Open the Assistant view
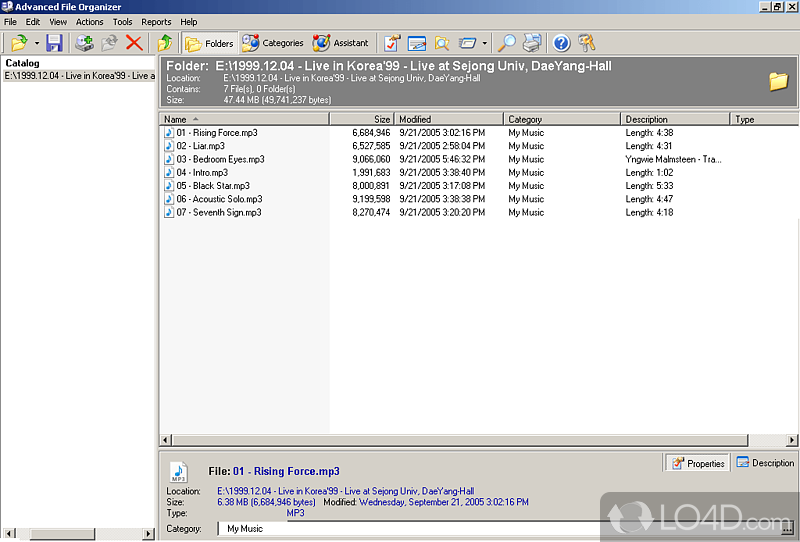800x542 pixels. [340, 43]
